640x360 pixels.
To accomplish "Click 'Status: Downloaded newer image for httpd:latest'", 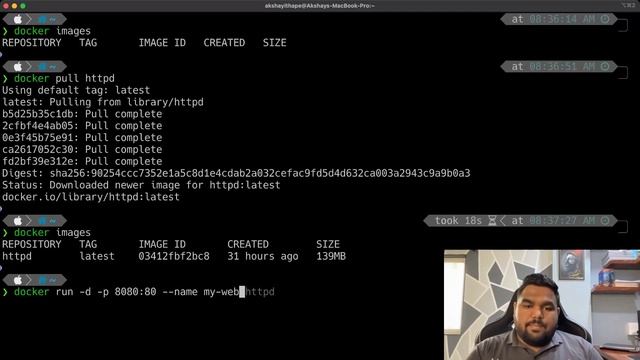I will tap(141, 185).
